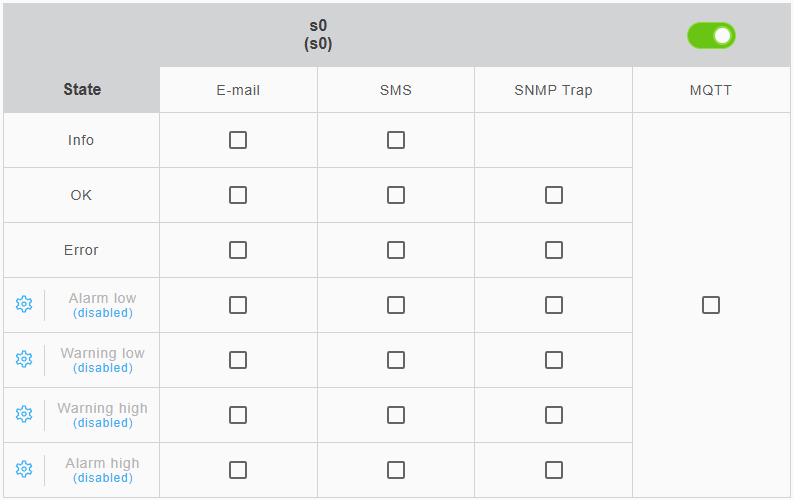Image resolution: width=794 pixels, height=500 pixels.
Task: Click the disabled link under Alarm low
Action: click(x=102, y=313)
